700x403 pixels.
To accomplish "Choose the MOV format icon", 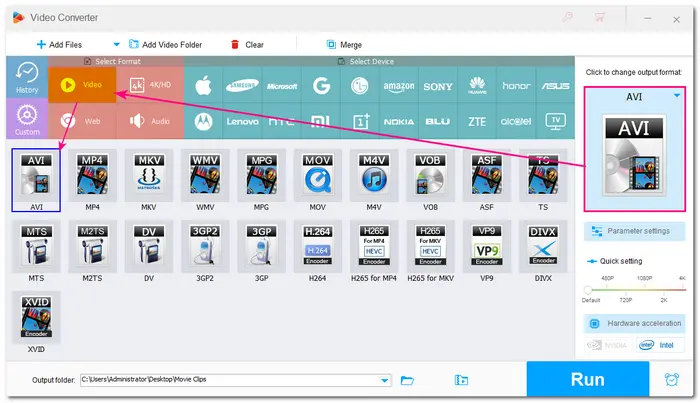I will (x=317, y=175).
